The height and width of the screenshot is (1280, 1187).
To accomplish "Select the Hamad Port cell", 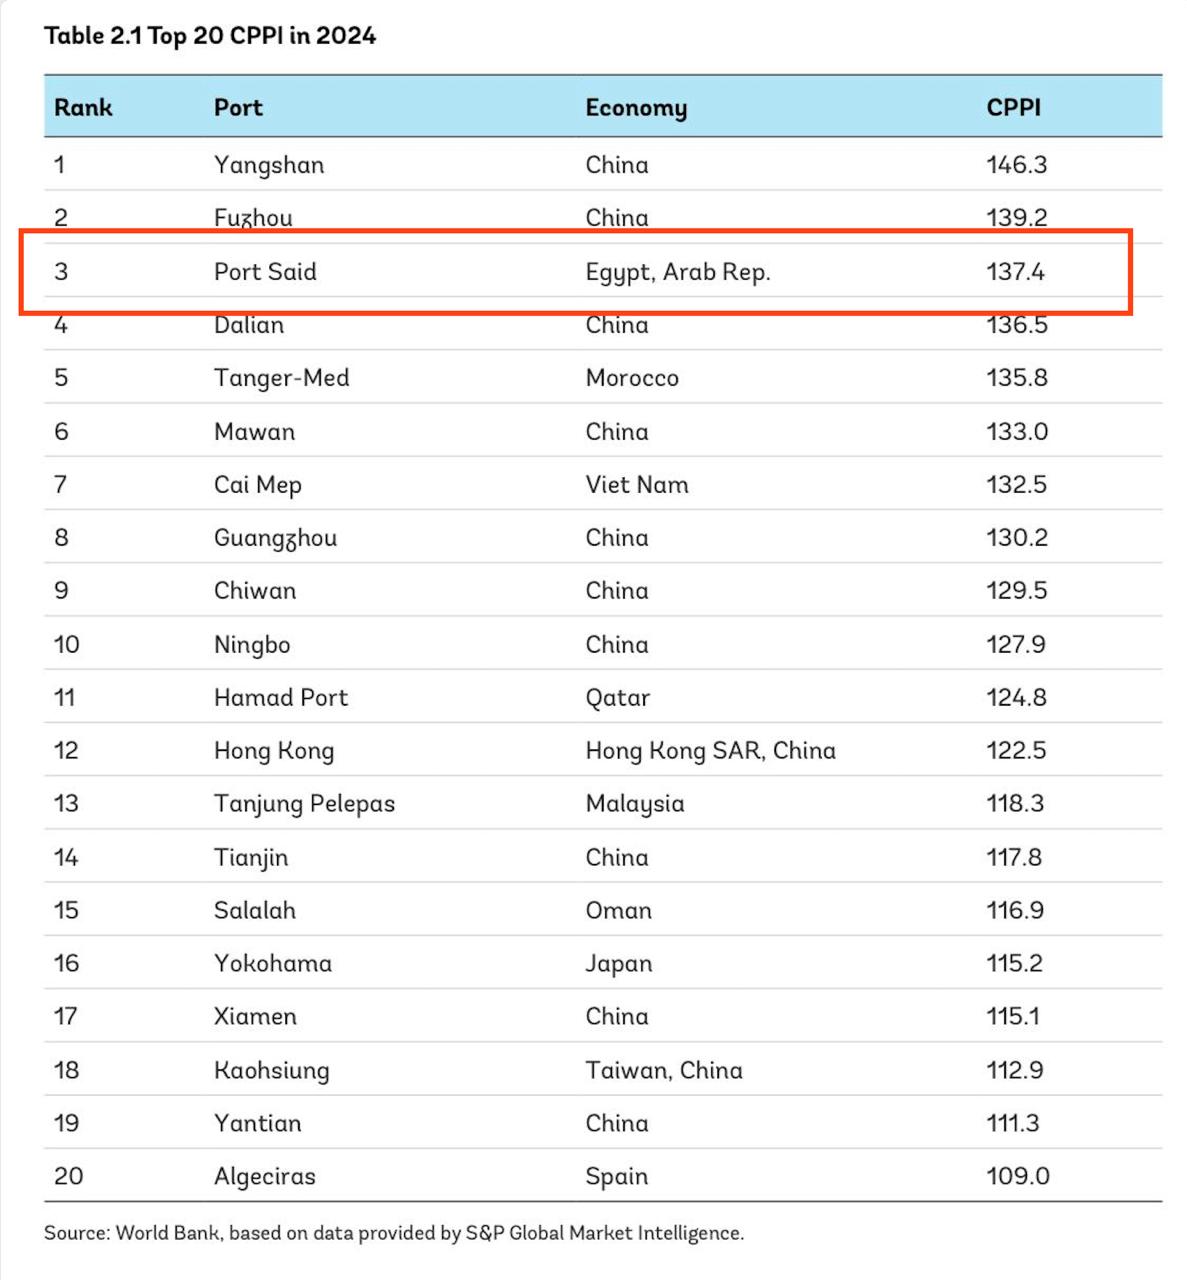I will [x=281, y=698].
